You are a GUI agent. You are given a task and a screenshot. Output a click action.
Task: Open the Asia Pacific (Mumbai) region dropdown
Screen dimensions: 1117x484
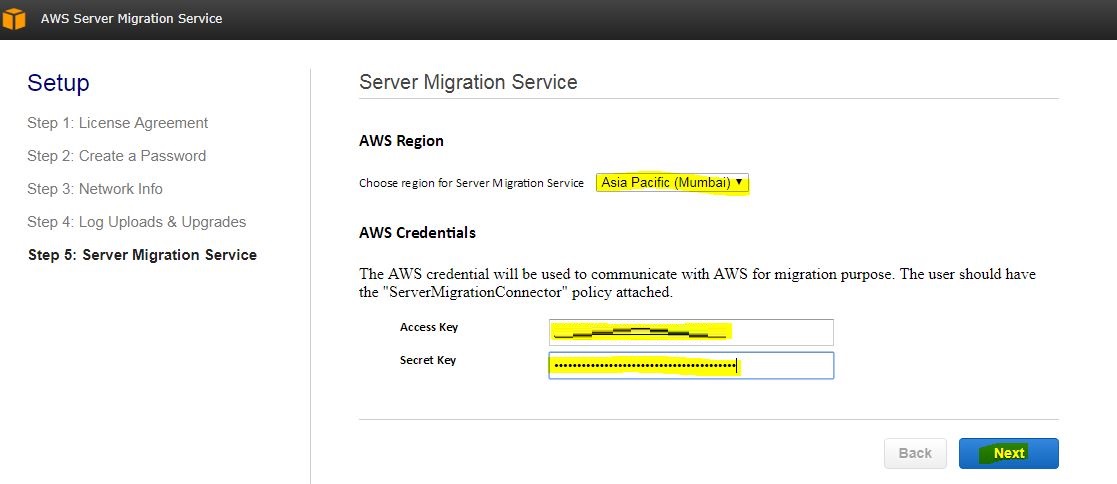pyautogui.click(x=672, y=183)
